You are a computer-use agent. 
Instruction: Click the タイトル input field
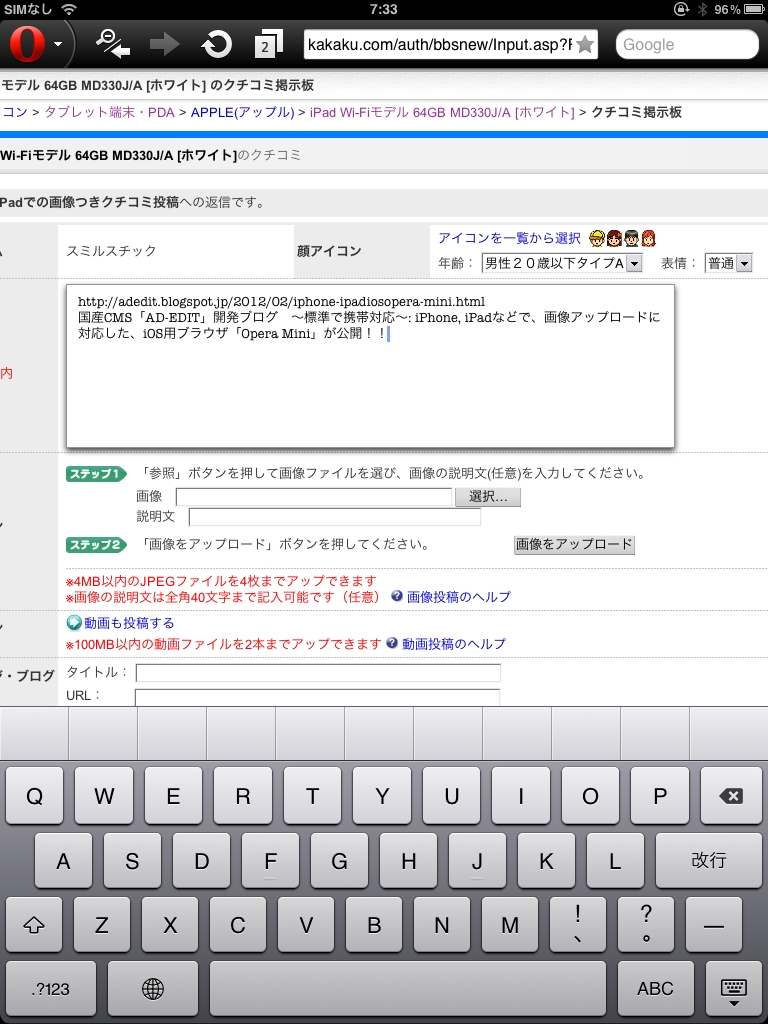318,673
